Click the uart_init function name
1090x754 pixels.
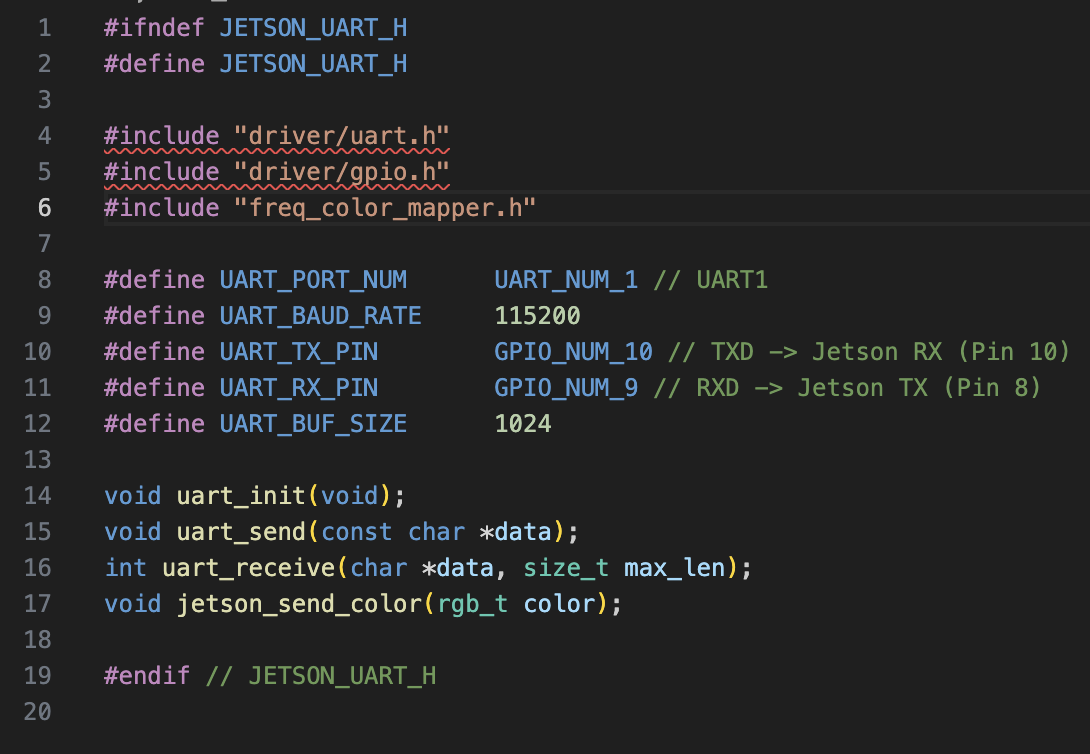pyautogui.click(x=241, y=495)
